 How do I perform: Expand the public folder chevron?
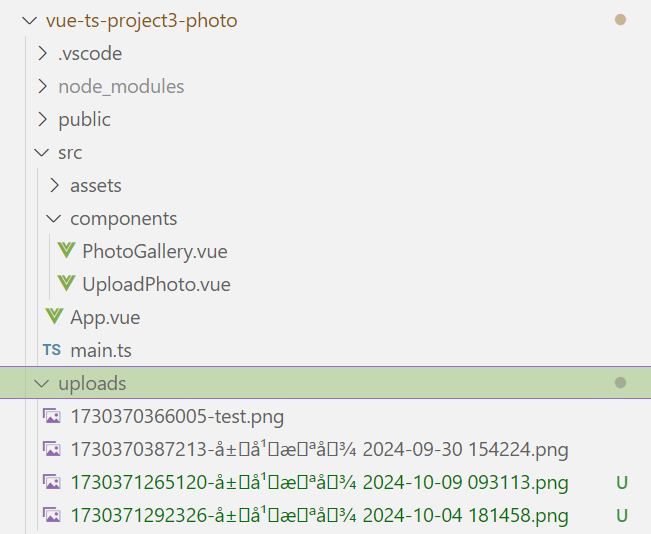coord(42,119)
